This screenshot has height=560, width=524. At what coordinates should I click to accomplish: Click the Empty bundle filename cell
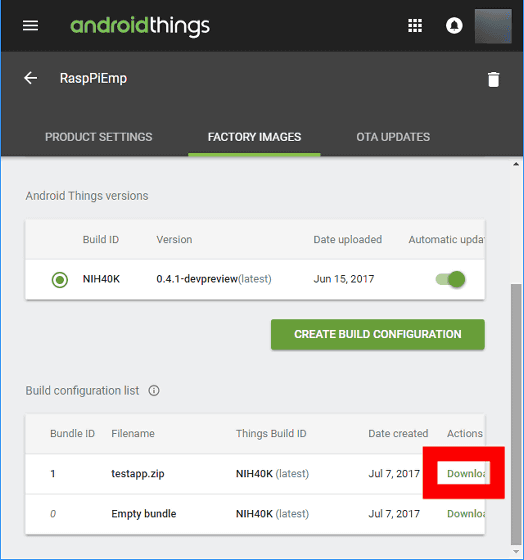144,514
